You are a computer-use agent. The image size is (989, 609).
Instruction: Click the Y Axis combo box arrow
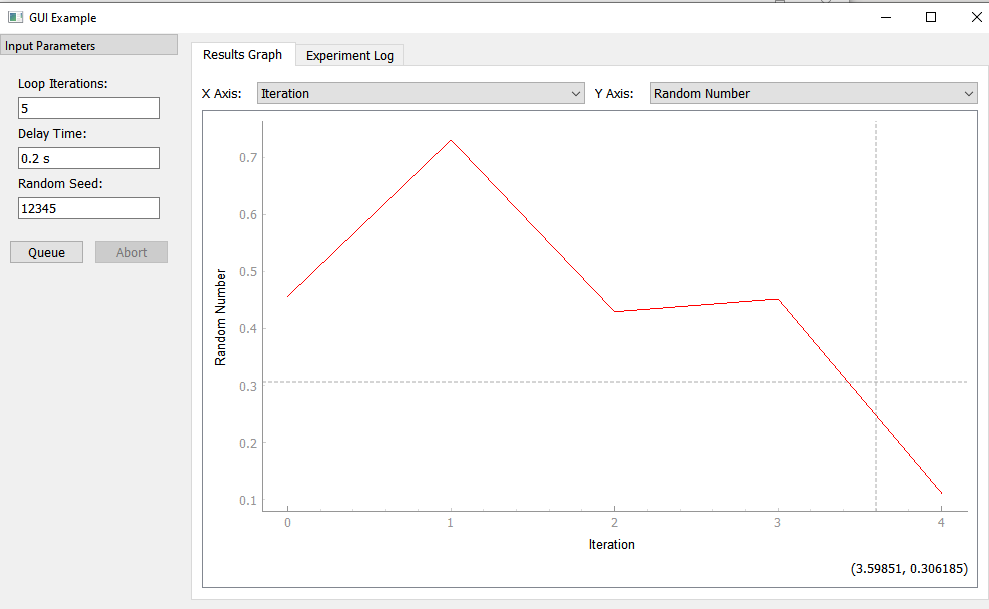click(967, 92)
